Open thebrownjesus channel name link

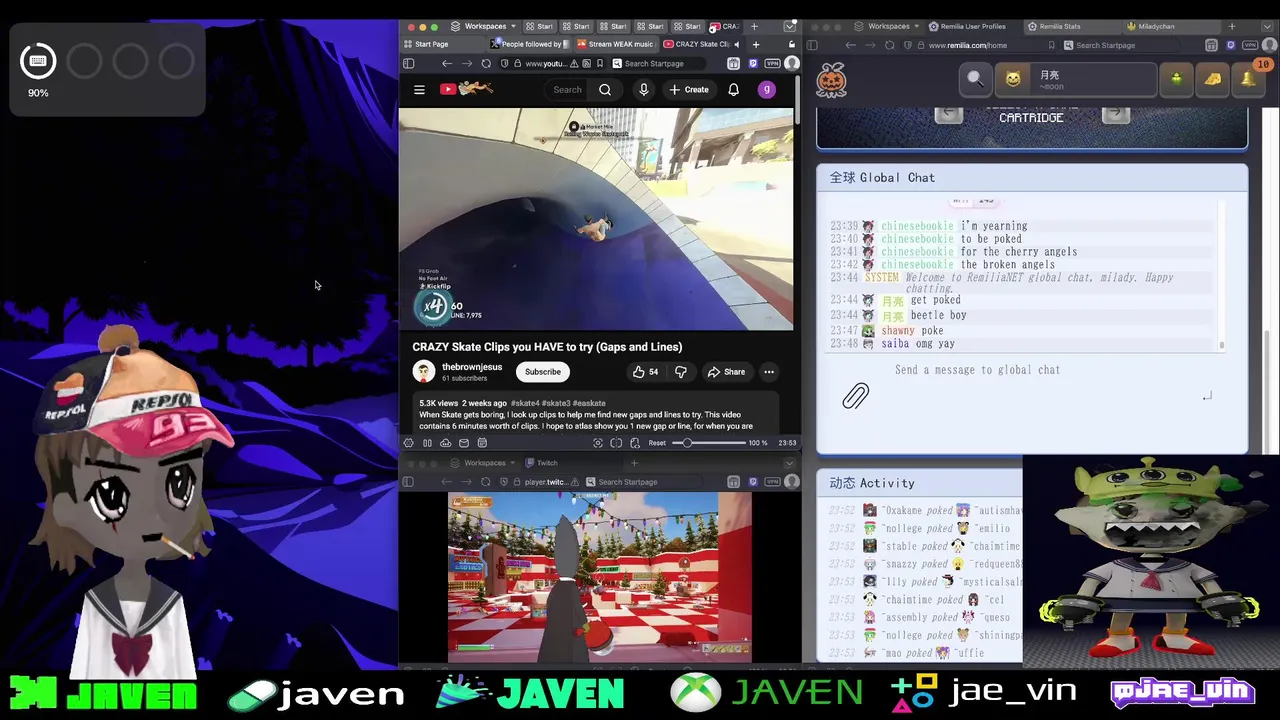coord(472,367)
